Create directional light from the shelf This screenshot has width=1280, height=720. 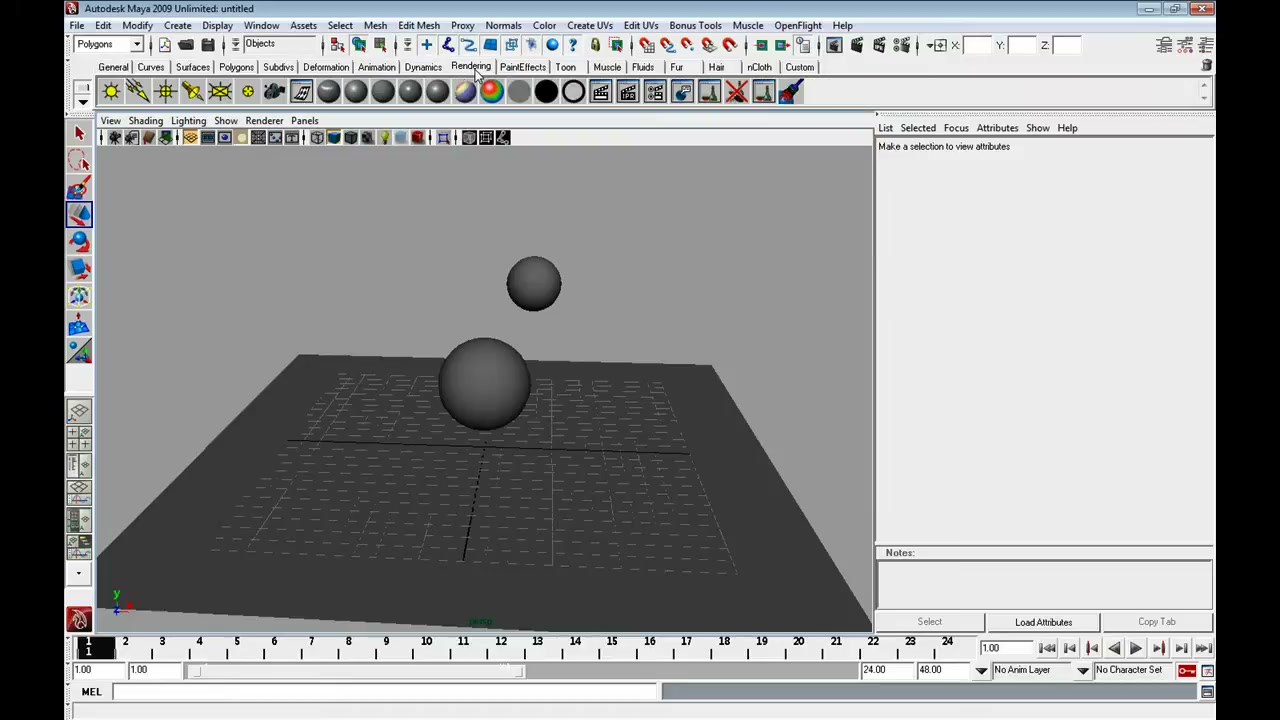138,92
